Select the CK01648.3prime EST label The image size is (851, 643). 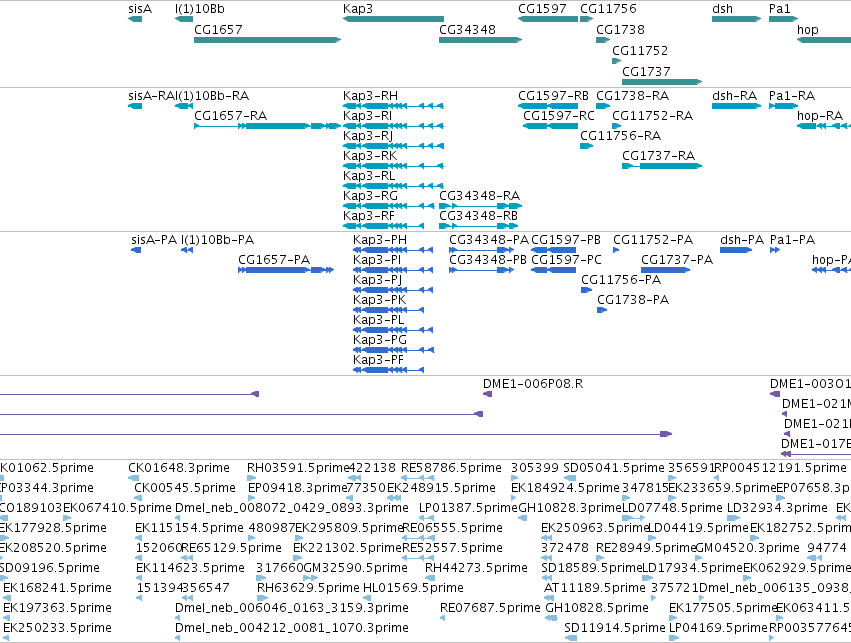point(179,468)
